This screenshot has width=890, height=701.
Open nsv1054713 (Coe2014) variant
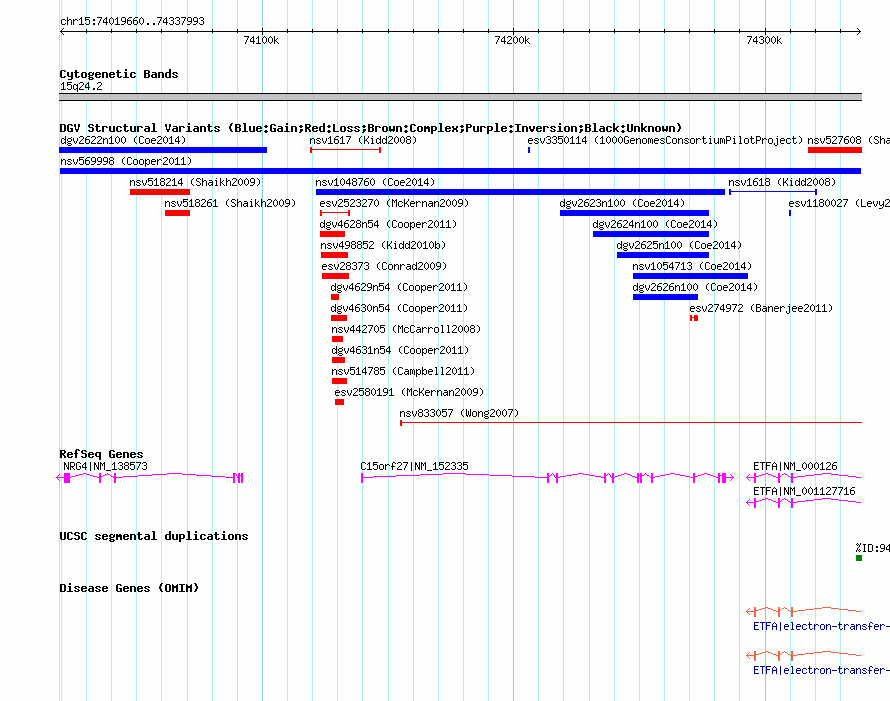coord(692,266)
